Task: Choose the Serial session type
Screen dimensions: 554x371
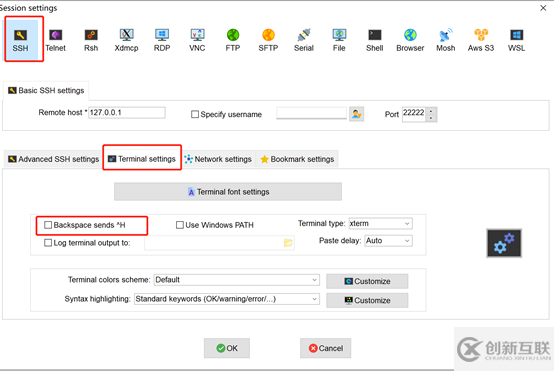Action: tap(304, 40)
